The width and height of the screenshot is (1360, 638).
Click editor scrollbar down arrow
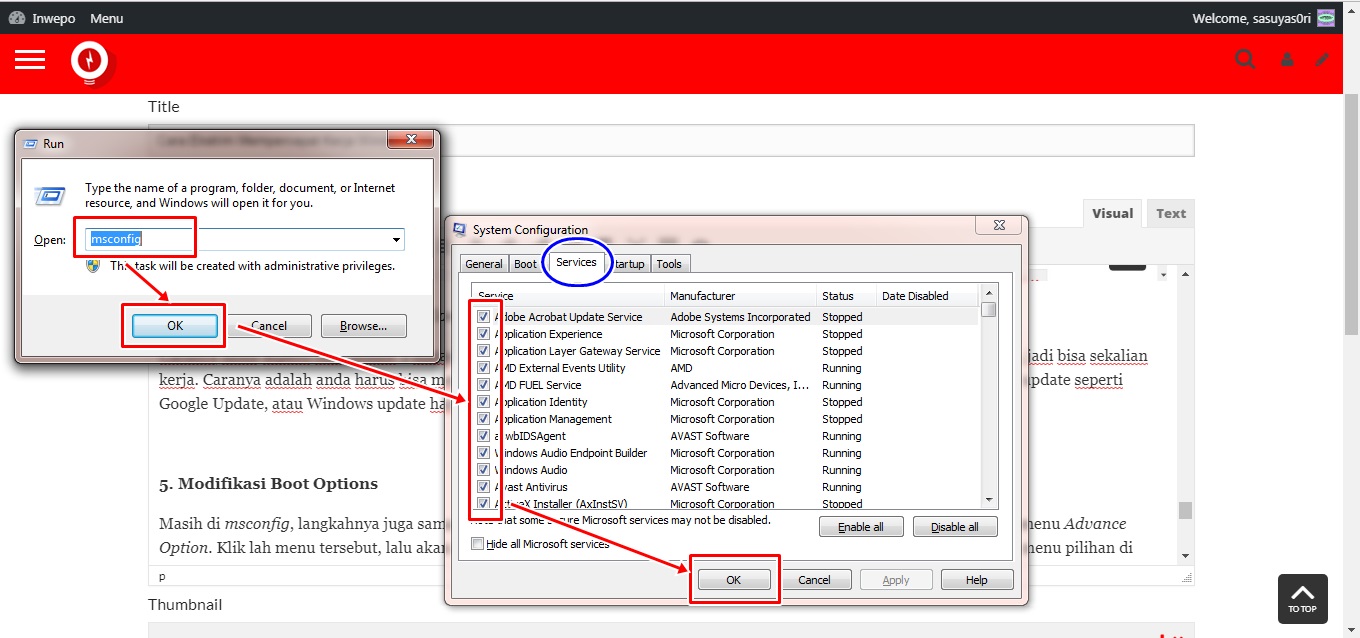click(x=1185, y=556)
